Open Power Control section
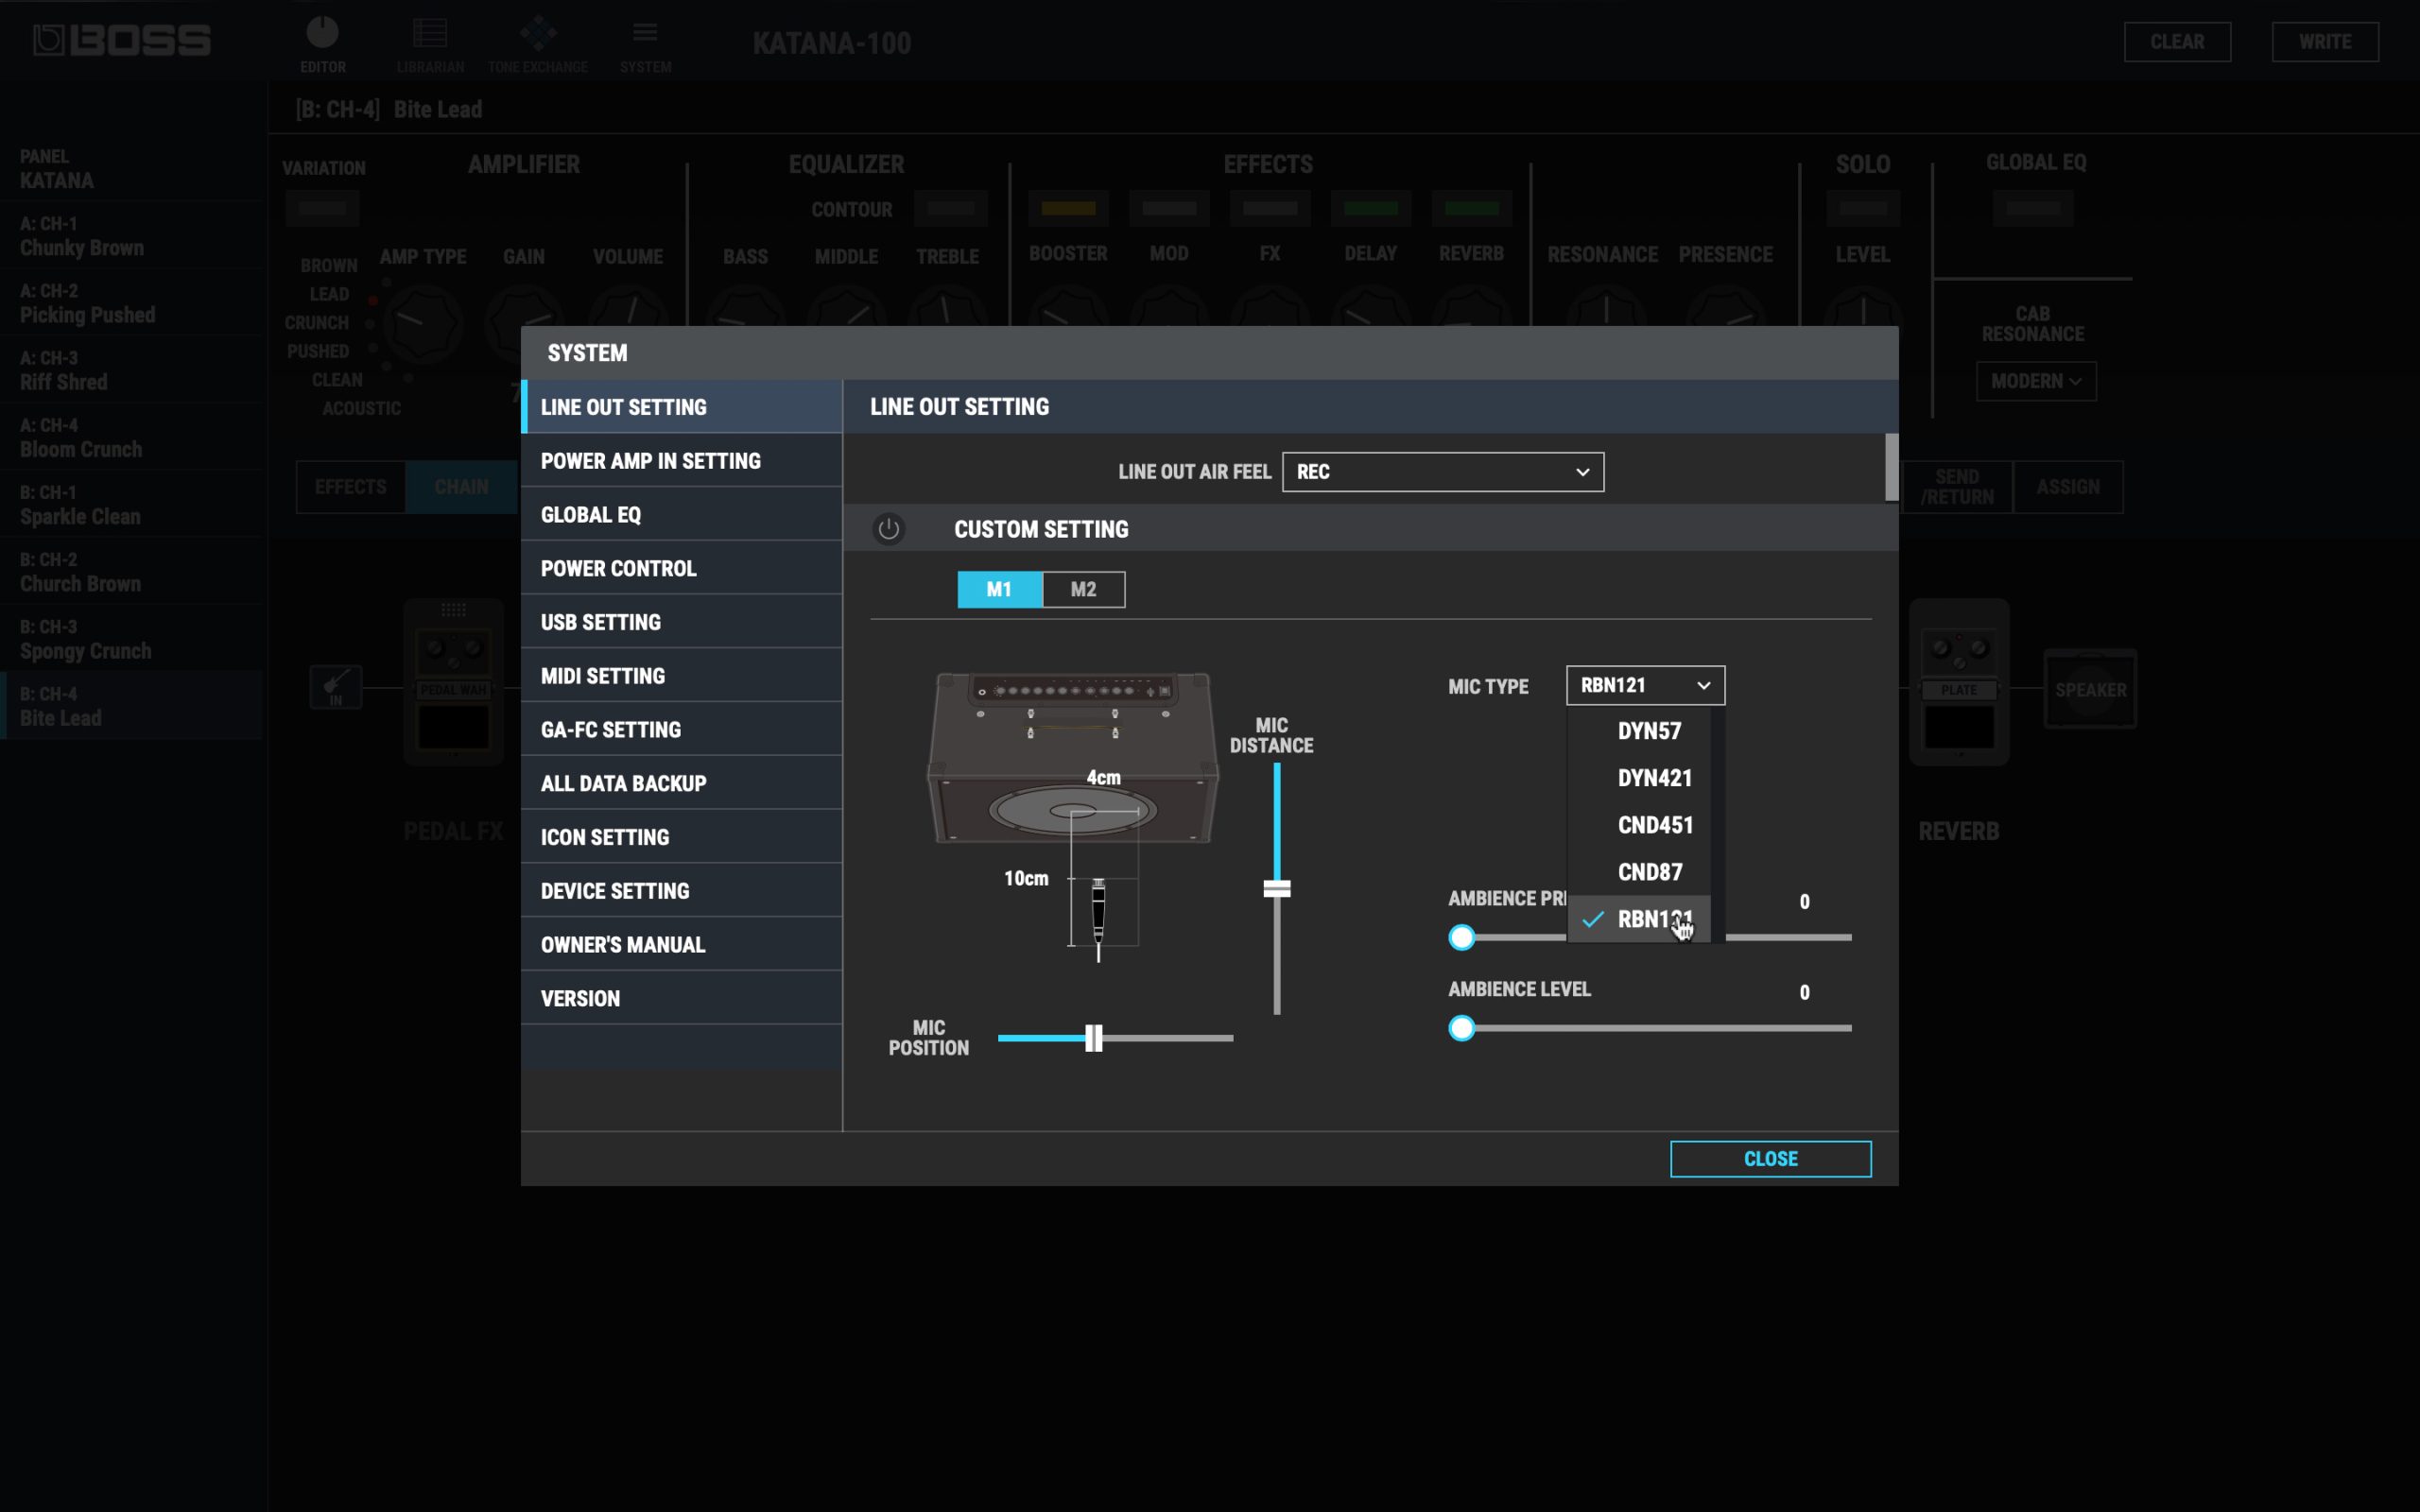Viewport: 2420px width, 1512px height. pyautogui.click(x=682, y=569)
